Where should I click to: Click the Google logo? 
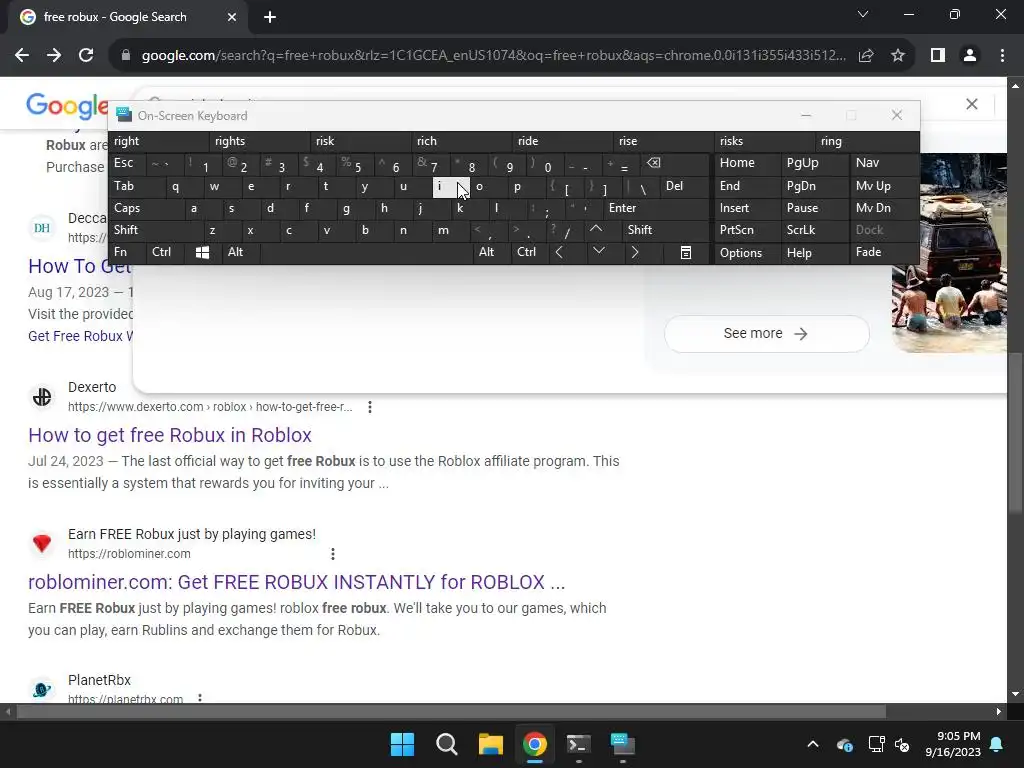(x=67, y=105)
